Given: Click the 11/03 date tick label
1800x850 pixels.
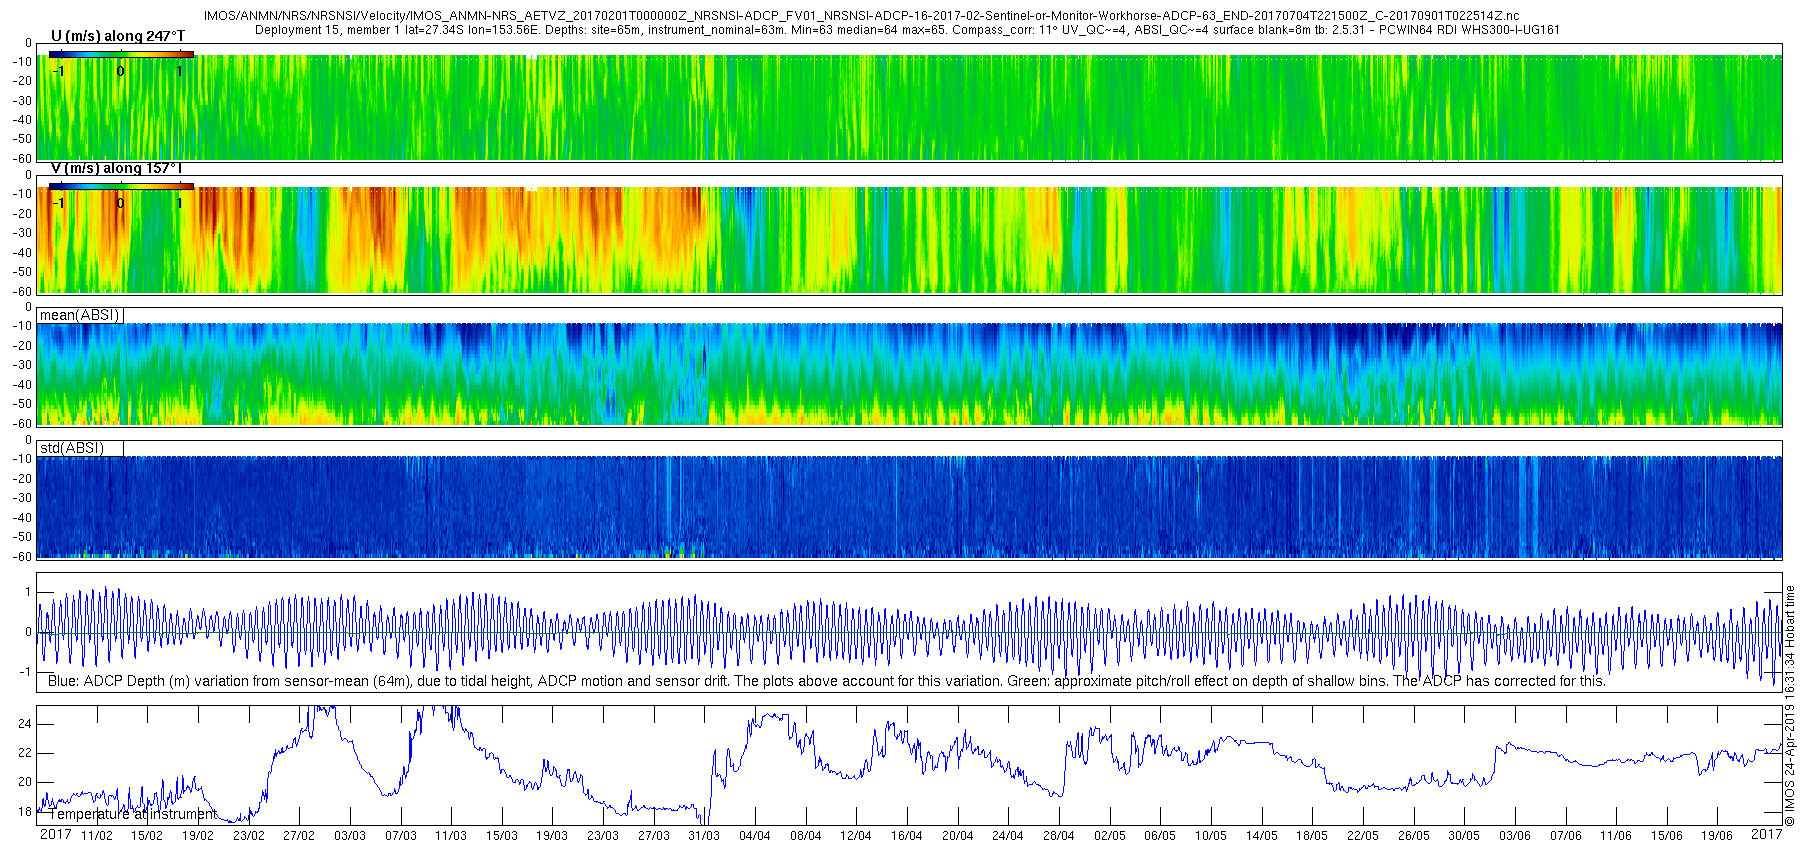Looking at the screenshot, I should click(451, 836).
